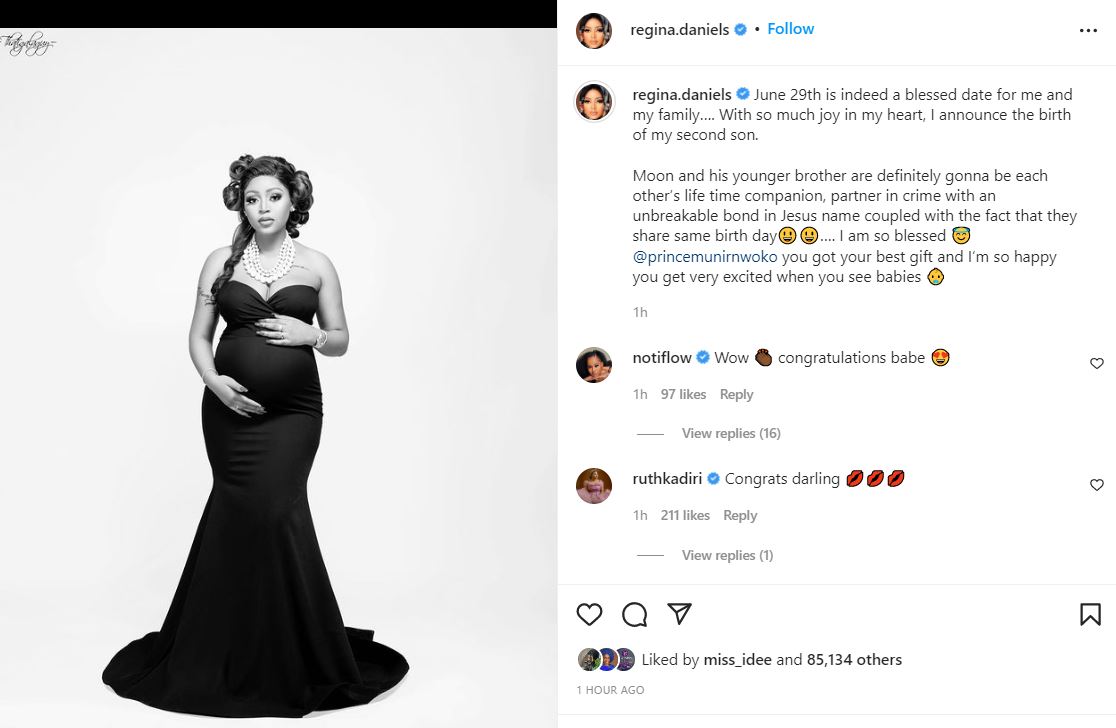This screenshot has width=1116, height=728.
Task: Open notiflow's profile avatar
Action: coord(594,365)
